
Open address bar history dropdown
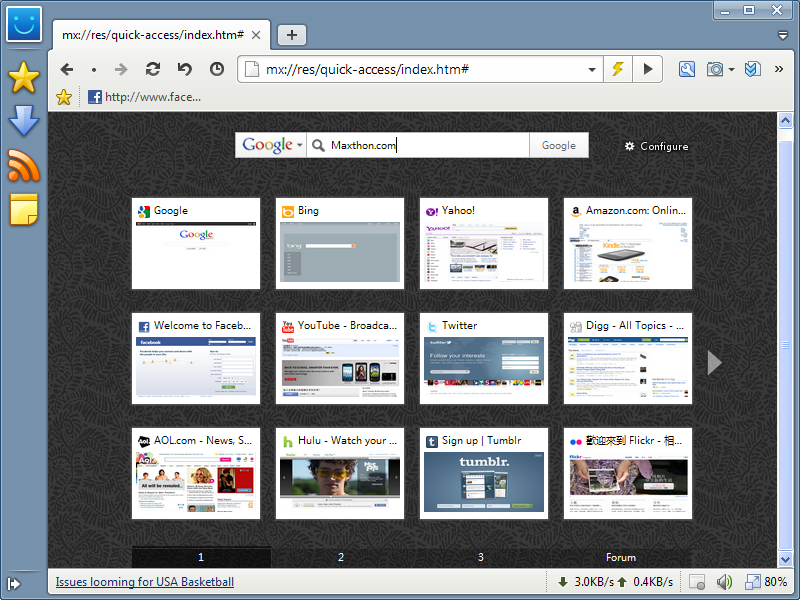592,69
